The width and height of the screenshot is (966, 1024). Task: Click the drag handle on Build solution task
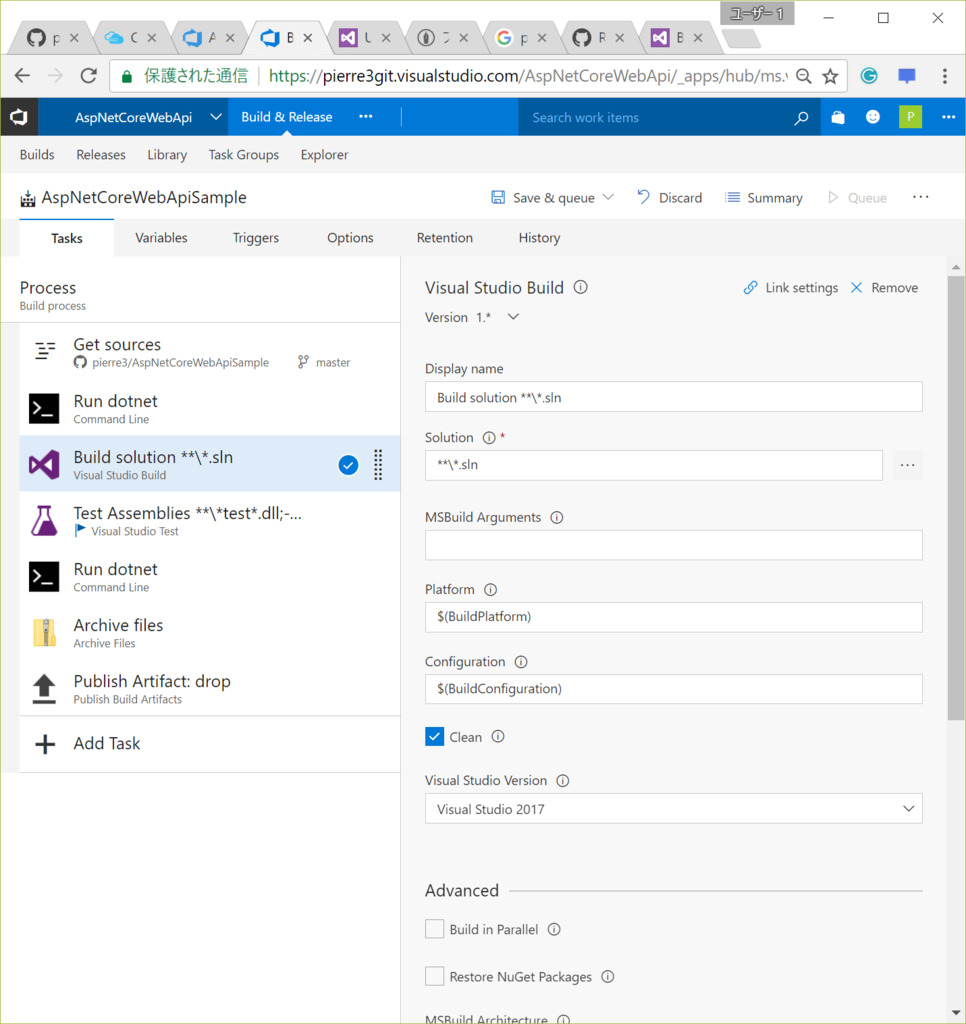[378, 464]
